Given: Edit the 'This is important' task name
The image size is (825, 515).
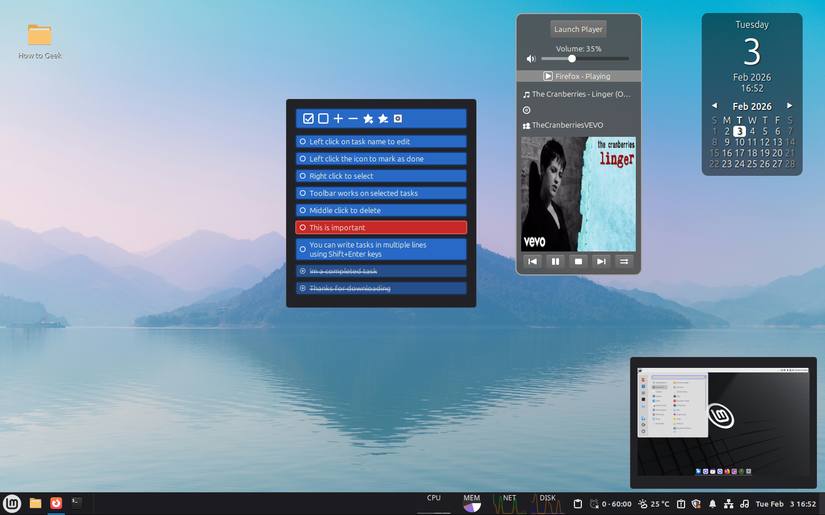Looking at the screenshot, I should pos(337,227).
